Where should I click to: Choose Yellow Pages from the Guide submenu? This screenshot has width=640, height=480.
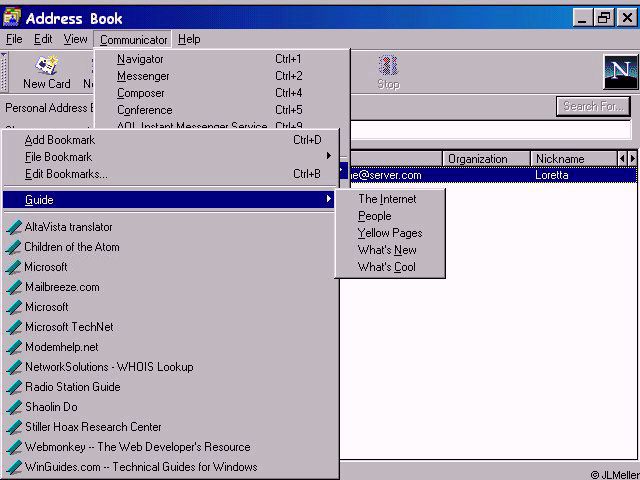click(390, 233)
